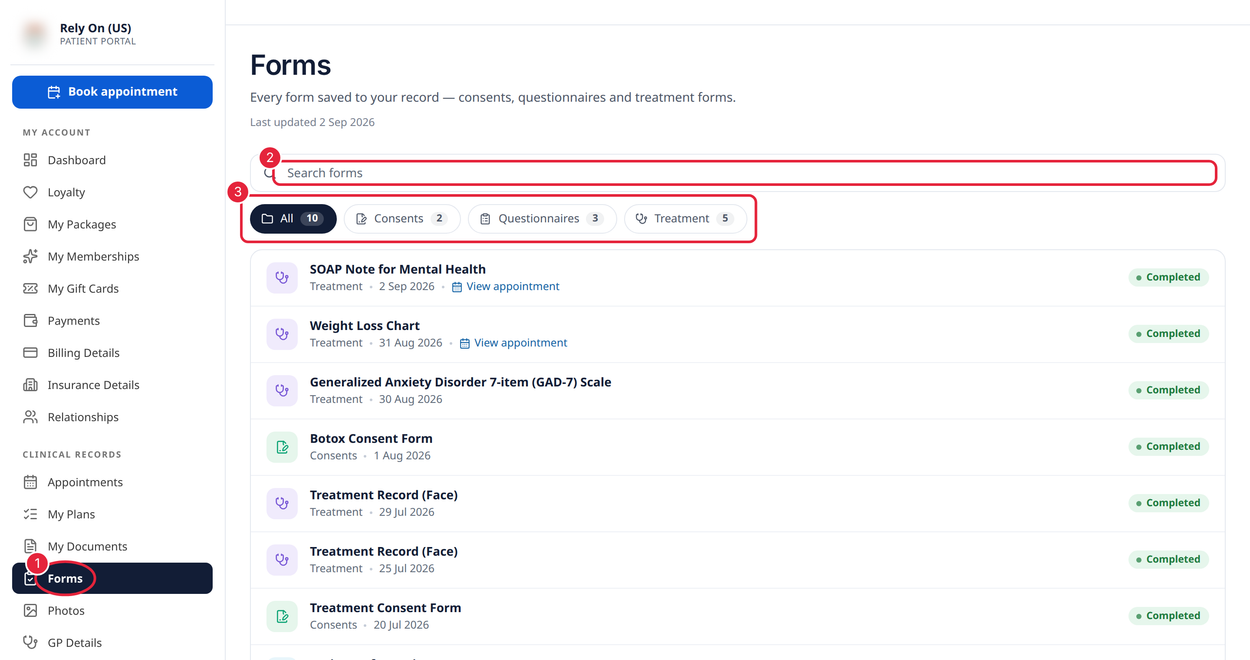Open the Treatment Consent Form entry

tap(385, 607)
